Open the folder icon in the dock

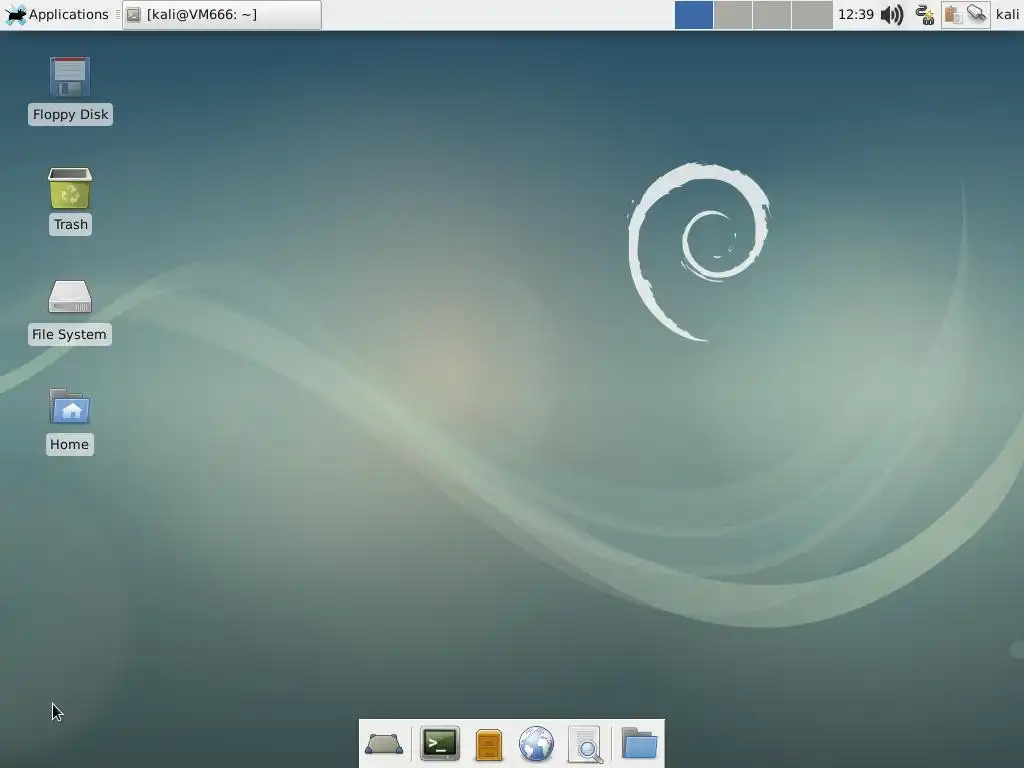point(639,743)
